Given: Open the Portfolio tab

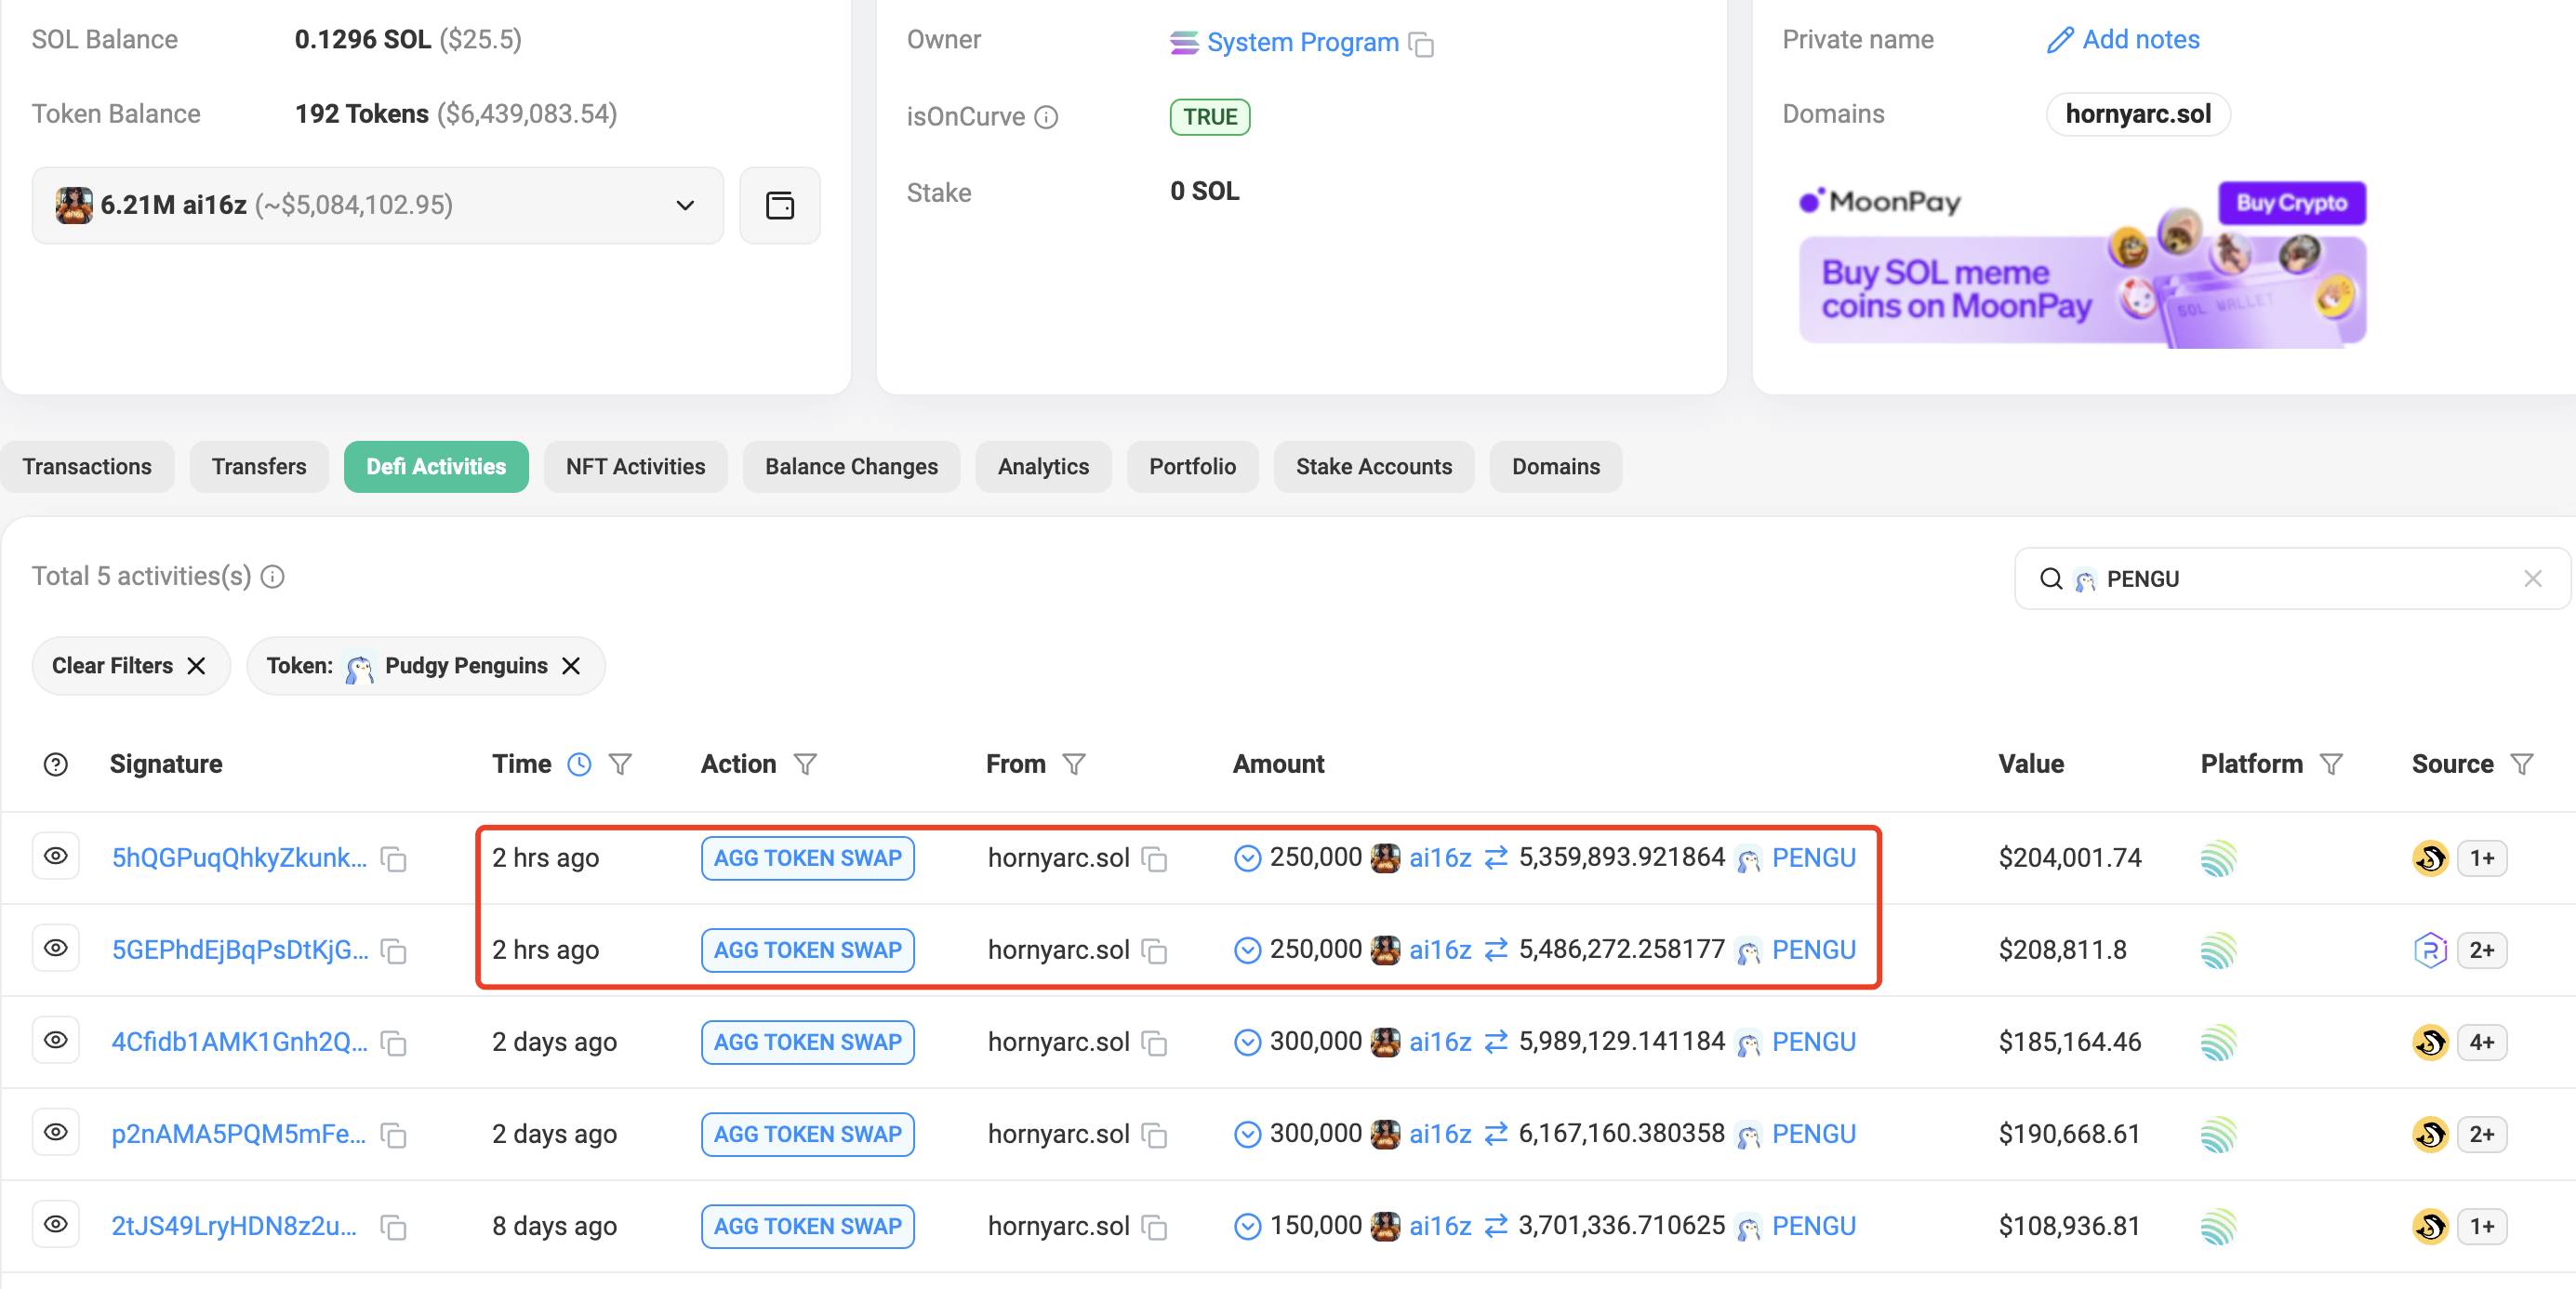Looking at the screenshot, I should click(x=1192, y=466).
